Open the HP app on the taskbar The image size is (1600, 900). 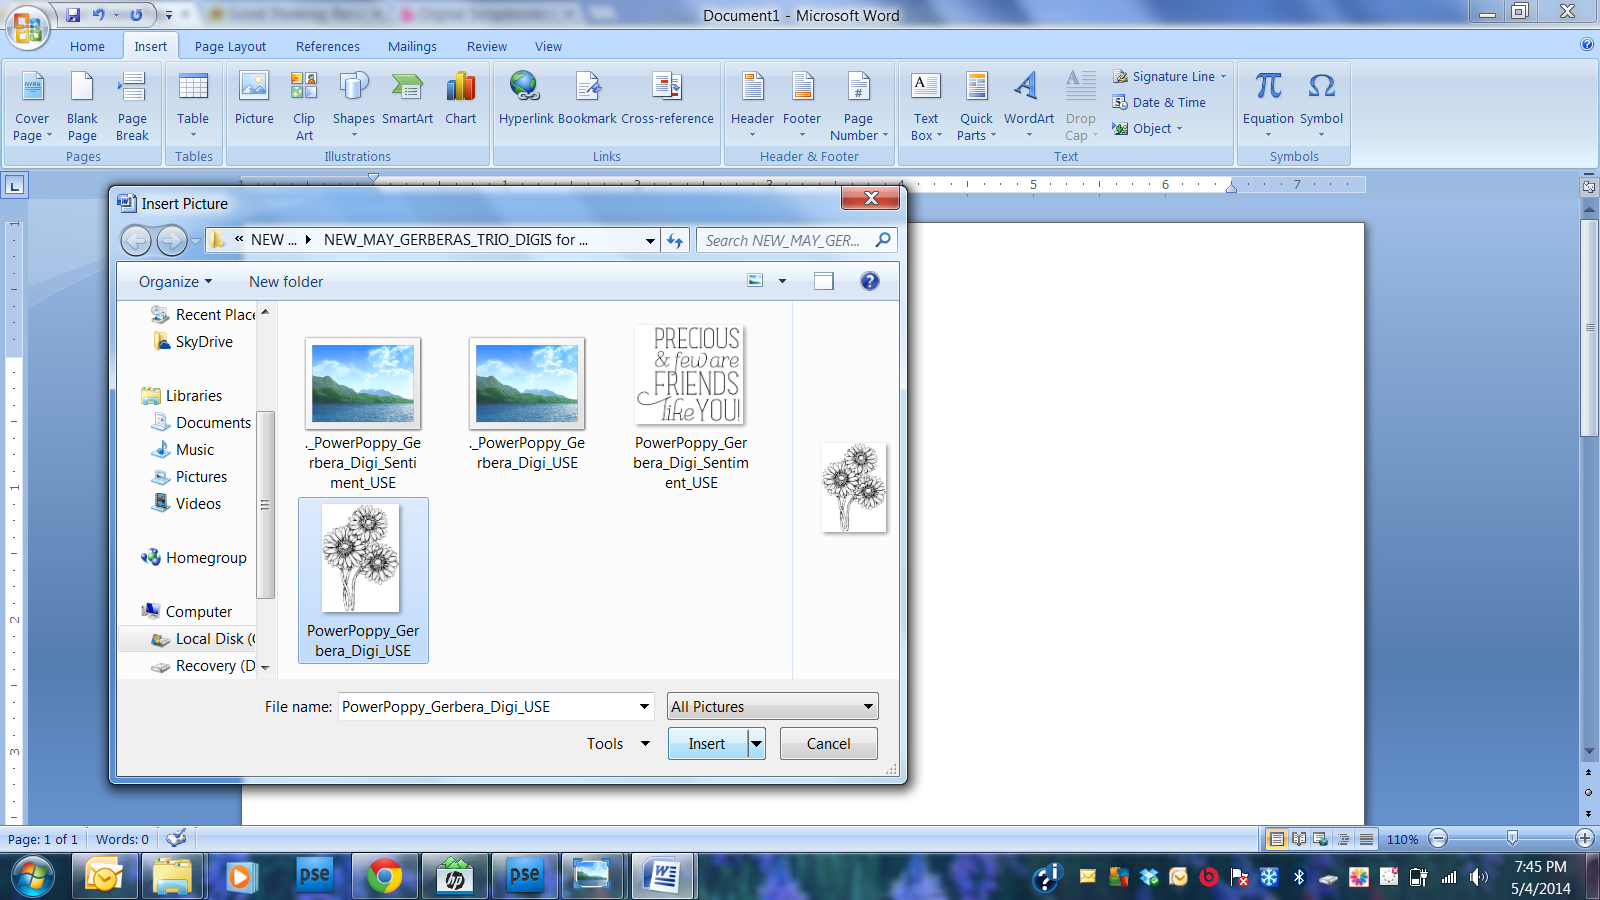click(x=455, y=876)
